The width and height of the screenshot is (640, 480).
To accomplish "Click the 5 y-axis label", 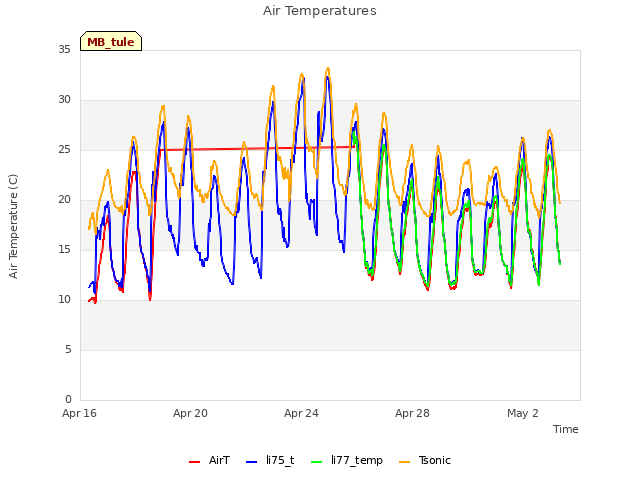I will tap(68, 349).
